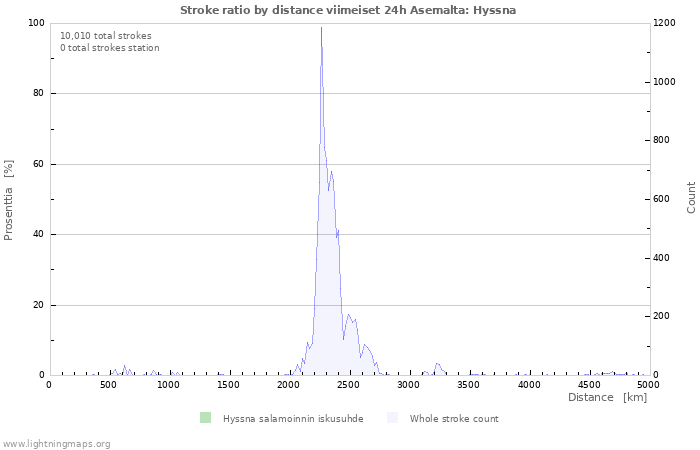Click the 3500 tick on the distance axis
This screenshot has width=700, height=450.
tap(469, 385)
